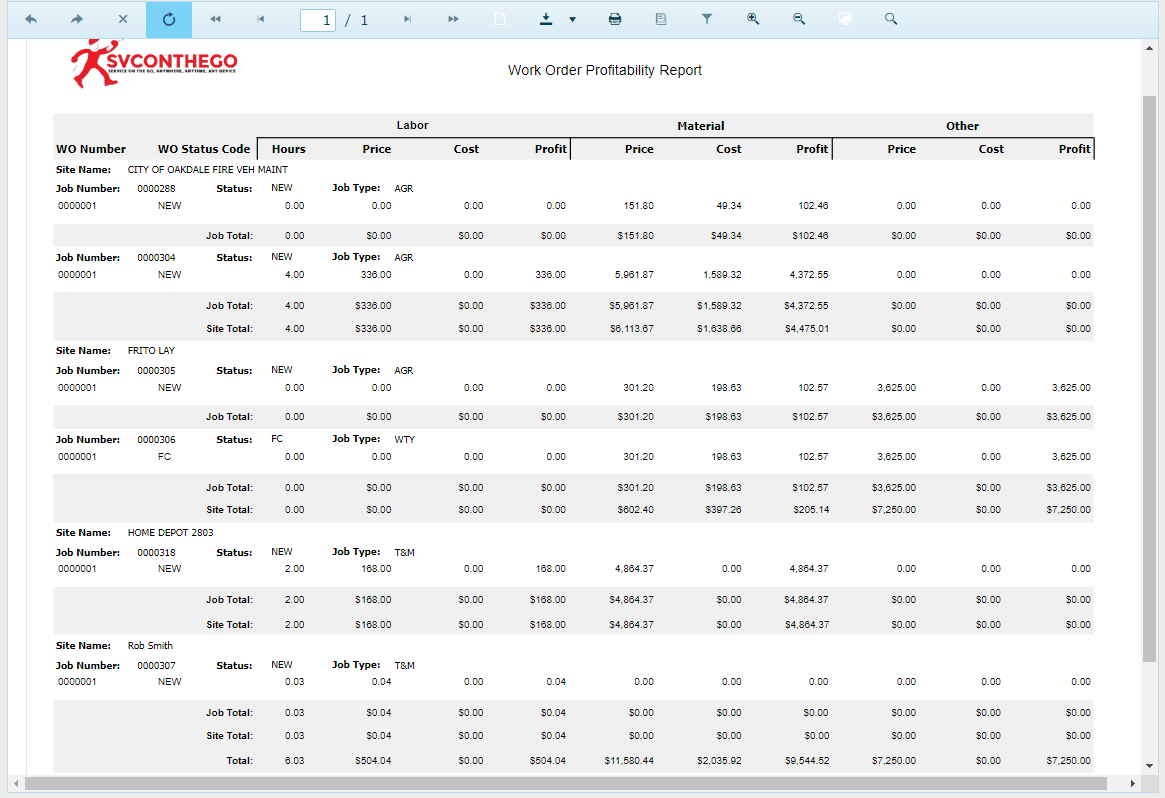
Task: Click job number 0000304
Action: click(x=156, y=257)
